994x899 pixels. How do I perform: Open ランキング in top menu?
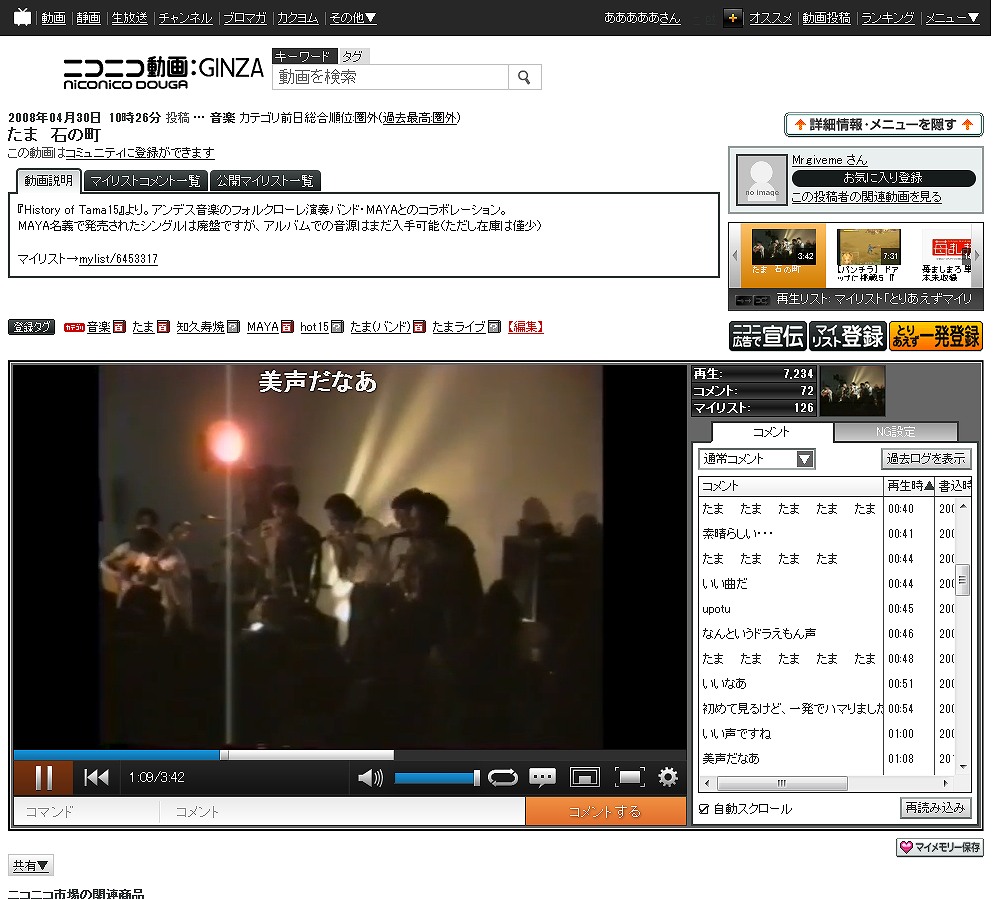[888, 18]
